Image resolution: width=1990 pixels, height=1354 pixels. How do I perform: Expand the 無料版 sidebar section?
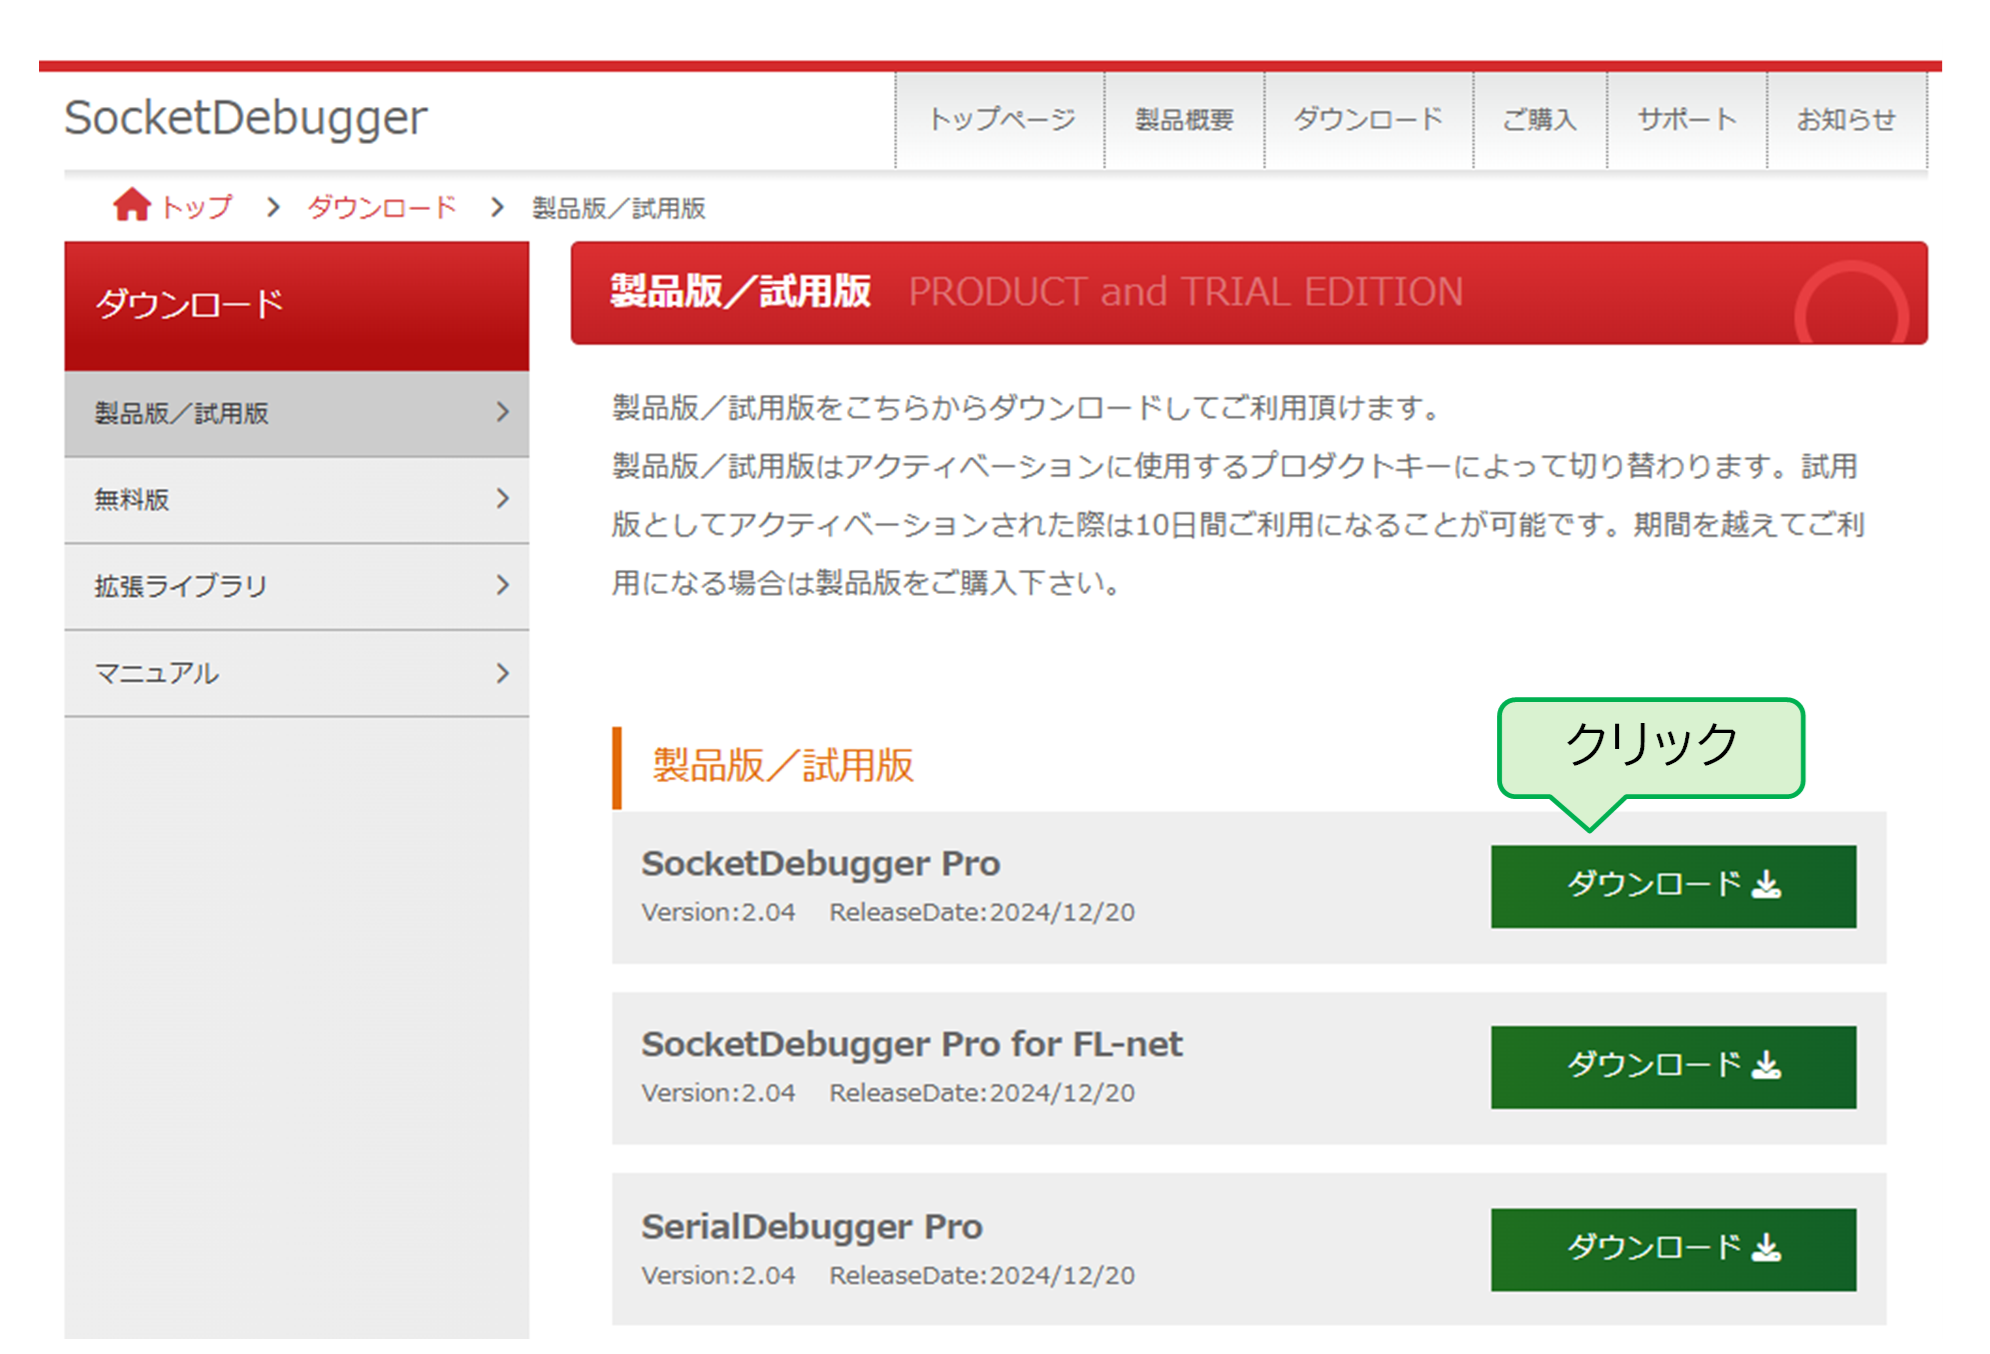tap(296, 499)
